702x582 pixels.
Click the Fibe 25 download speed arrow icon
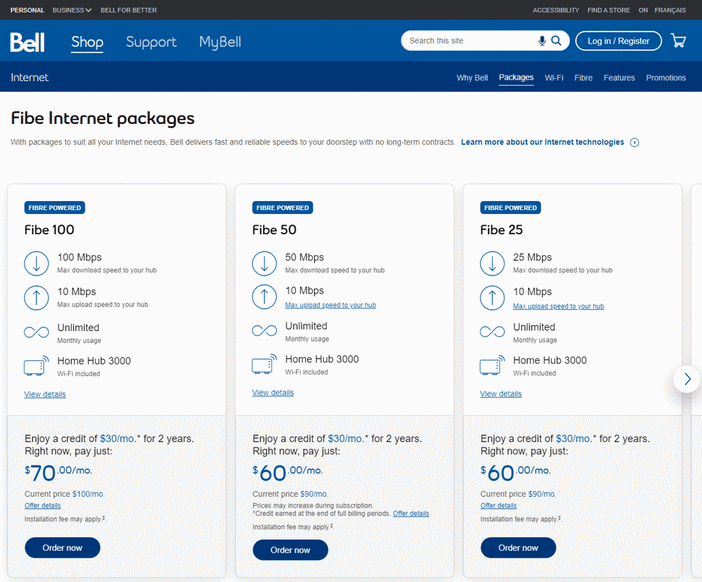click(492, 263)
